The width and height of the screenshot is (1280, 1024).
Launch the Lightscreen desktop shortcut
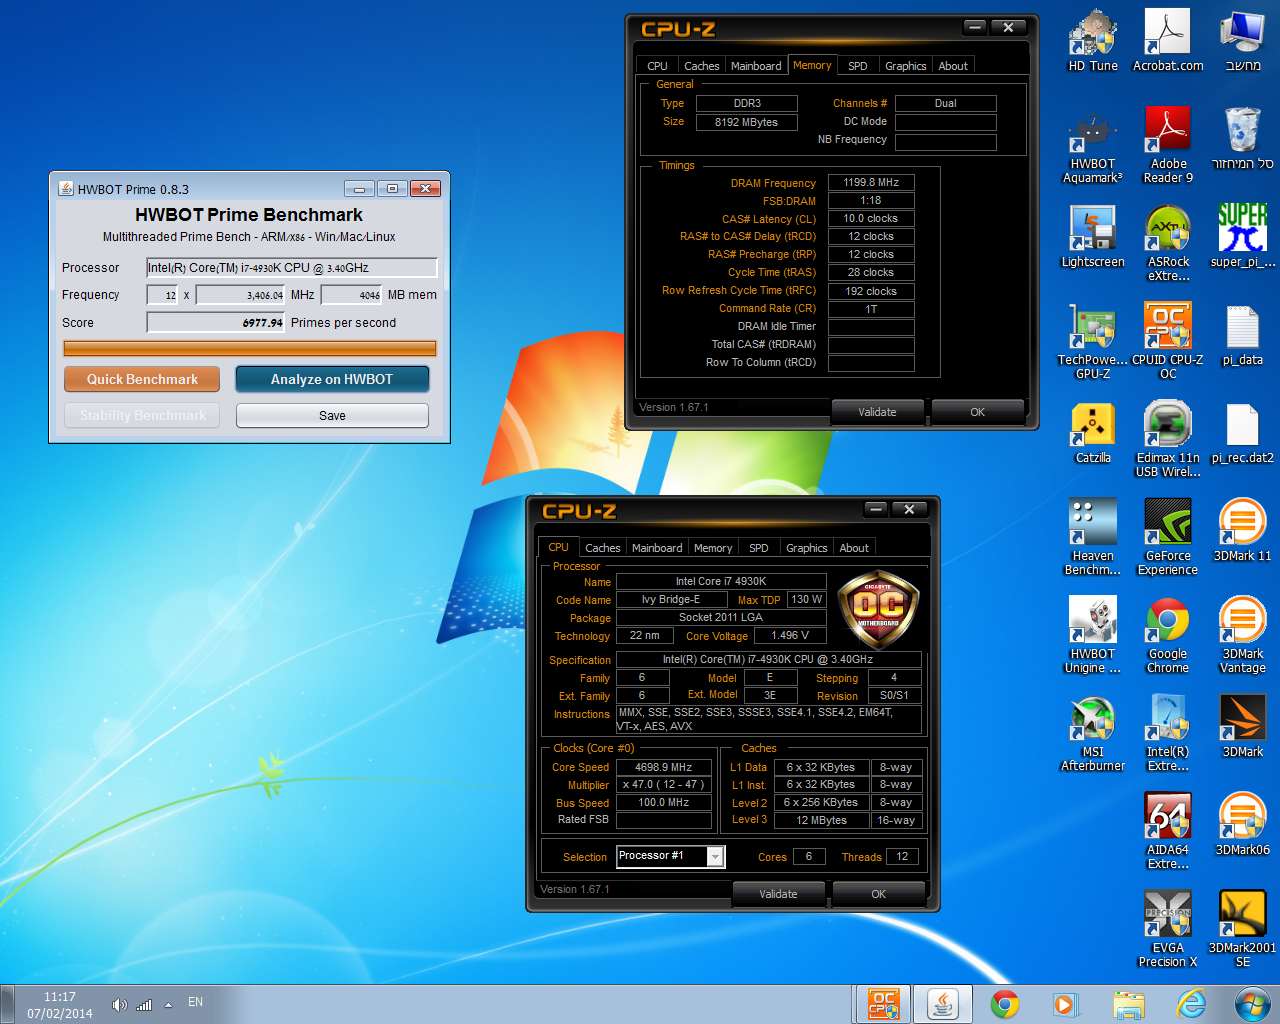(1093, 237)
